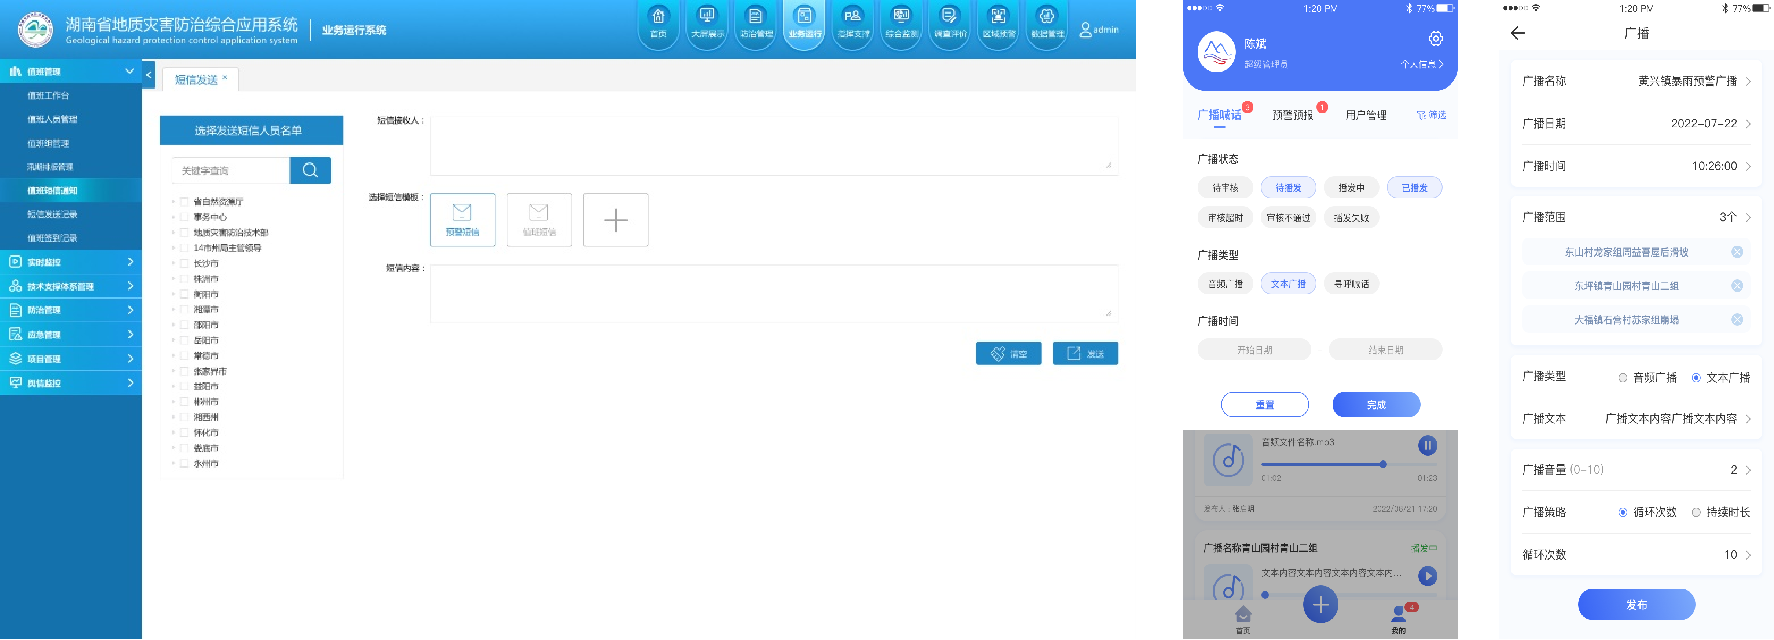Check the 长沙市 checkbox in recipient tree

point(184,264)
